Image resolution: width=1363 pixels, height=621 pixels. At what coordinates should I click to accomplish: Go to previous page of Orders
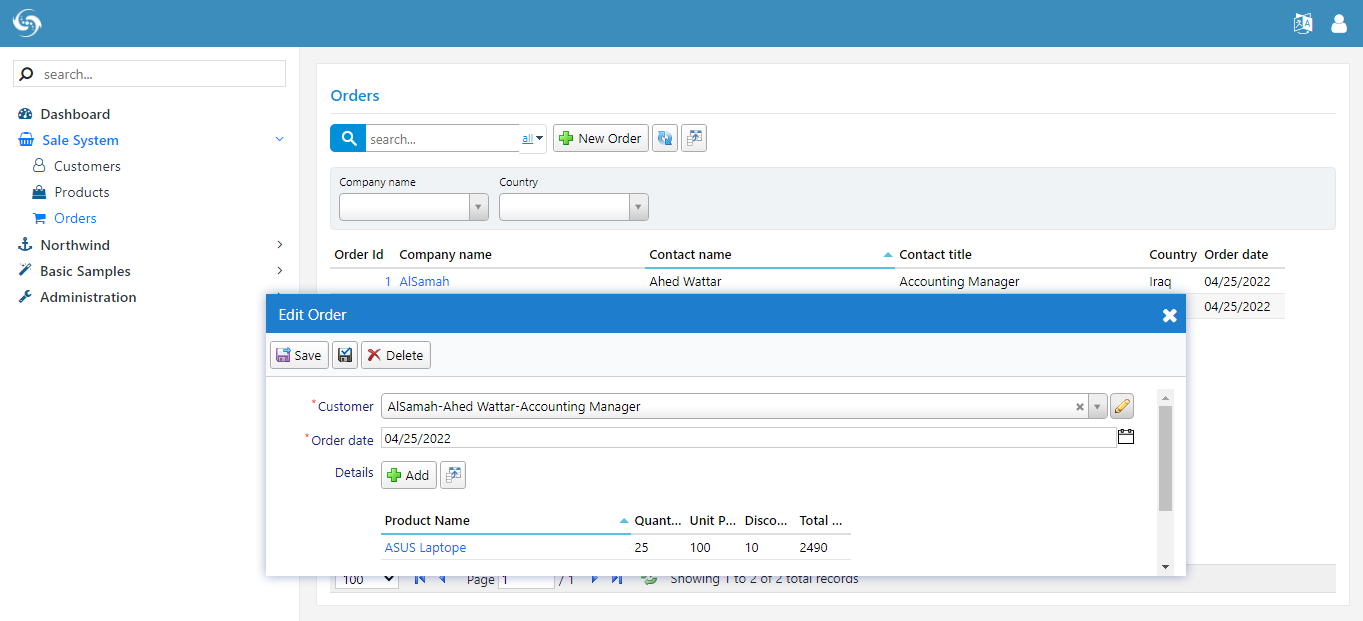pos(442,579)
